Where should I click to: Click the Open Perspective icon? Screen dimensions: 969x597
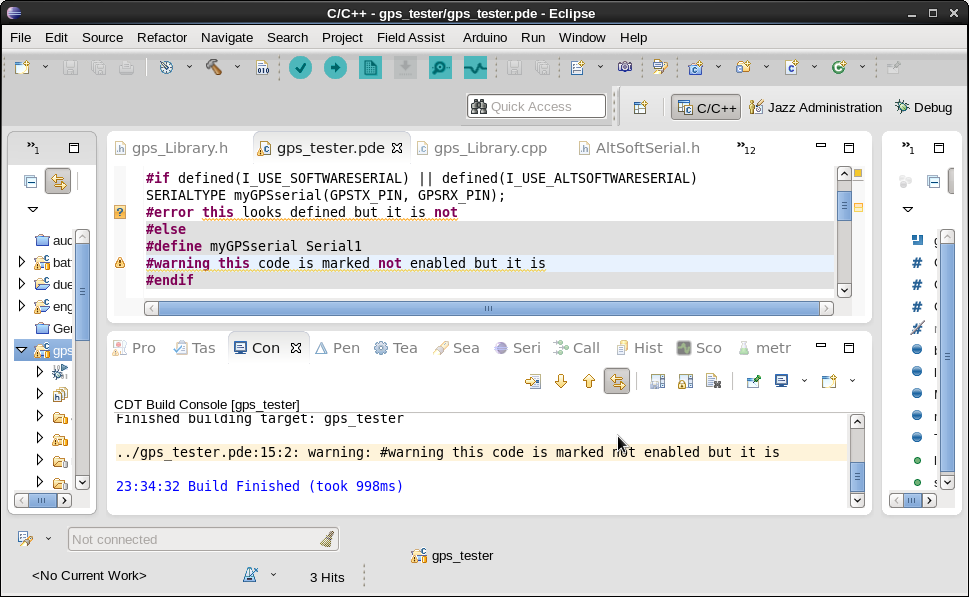(x=641, y=107)
